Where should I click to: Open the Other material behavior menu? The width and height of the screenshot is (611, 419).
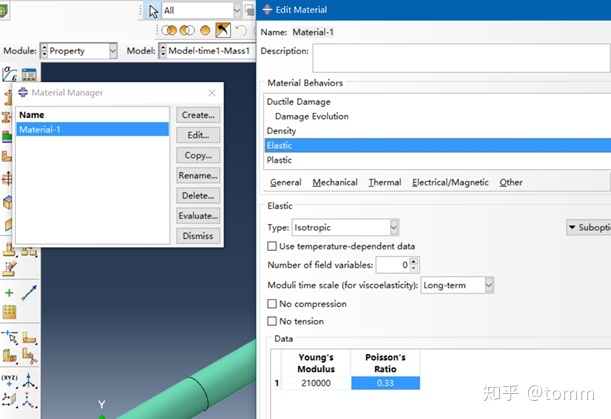511,182
